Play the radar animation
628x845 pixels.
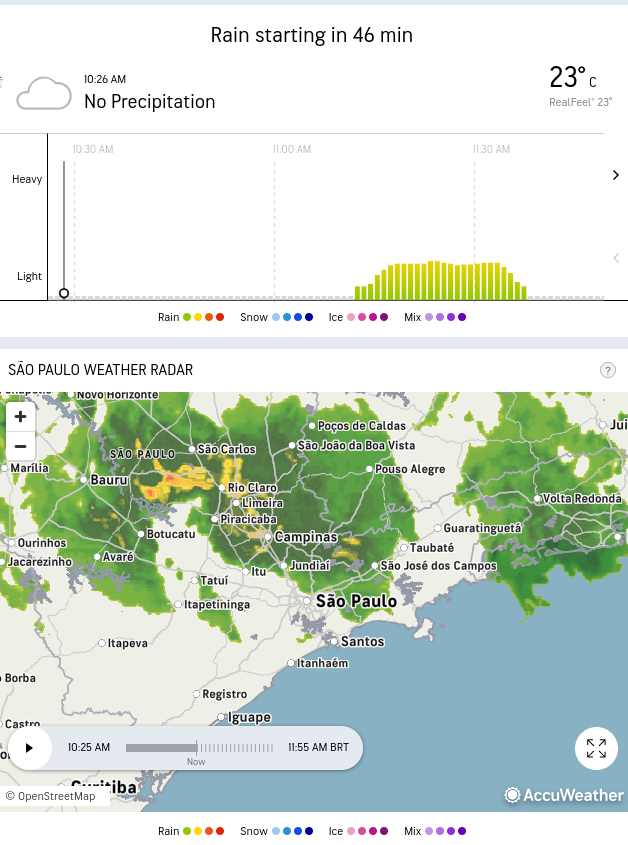30,748
